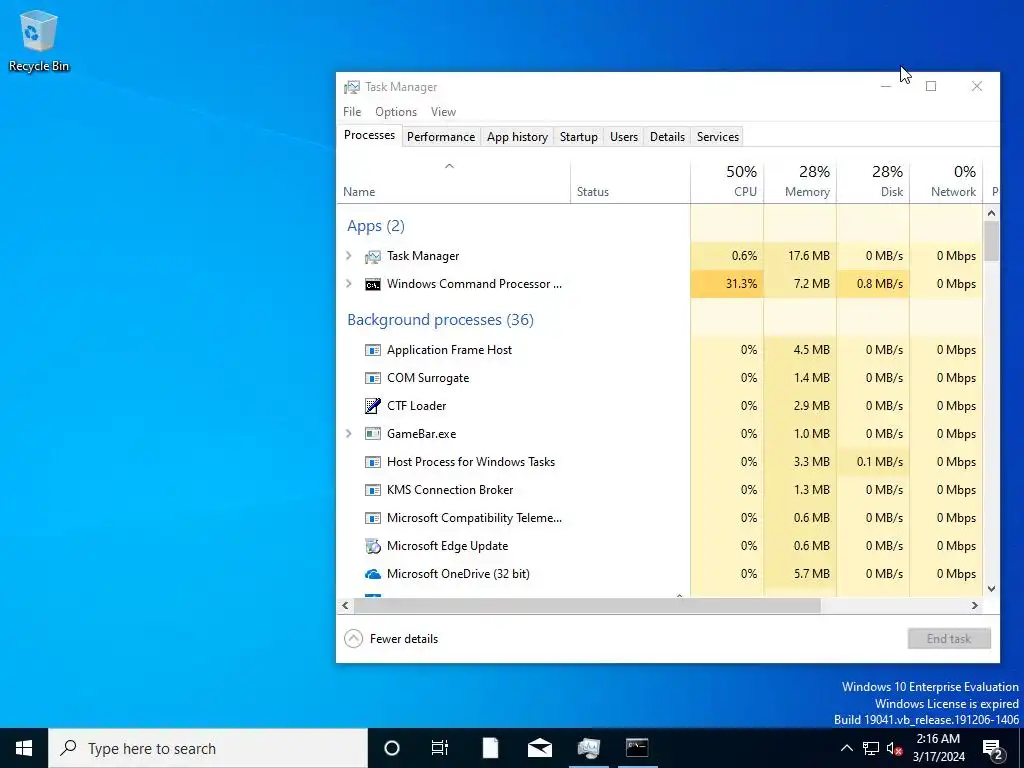Viewport: 1024px width, 768px height.
Task: Click the Cortana circle taskbar icon
Action: coord(392,748)
